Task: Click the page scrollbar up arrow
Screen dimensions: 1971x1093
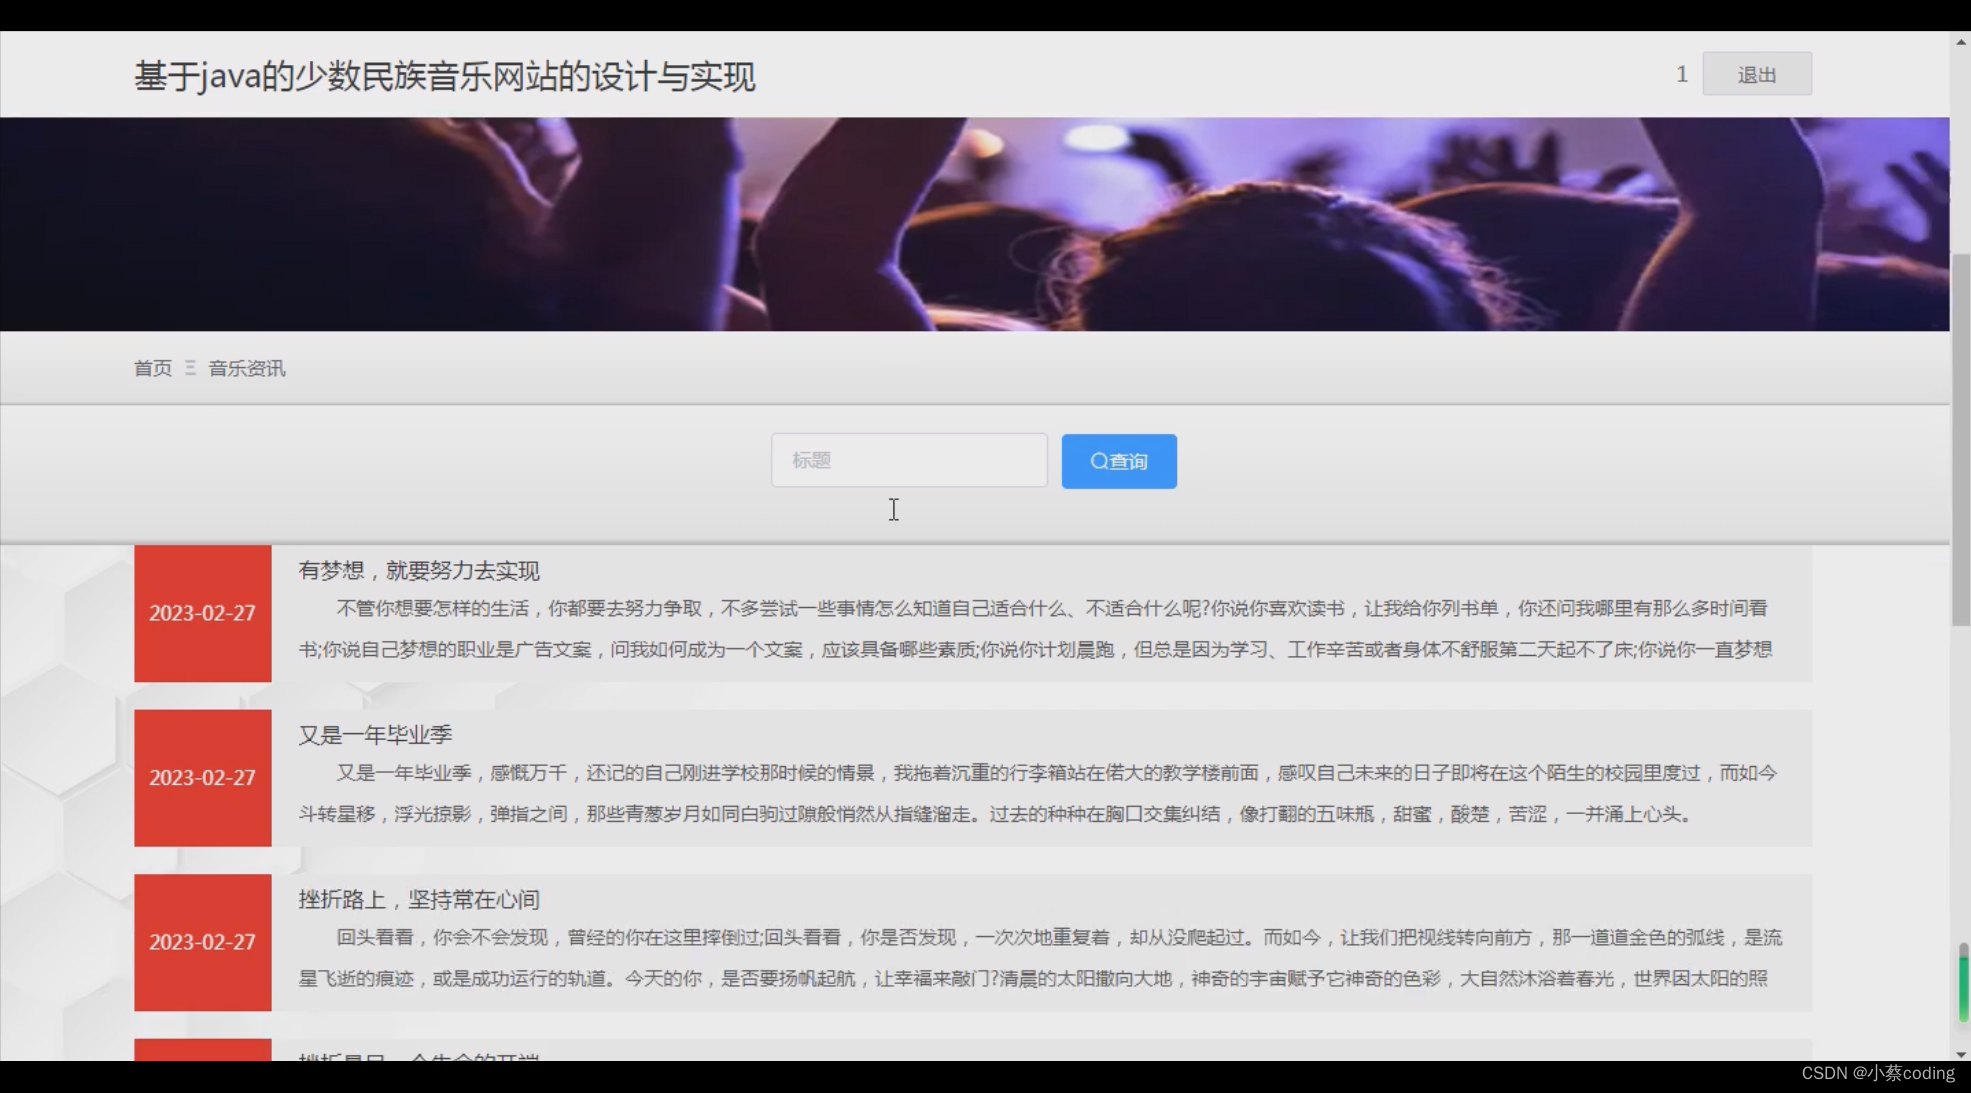Action: click(x=1960, y=42)
